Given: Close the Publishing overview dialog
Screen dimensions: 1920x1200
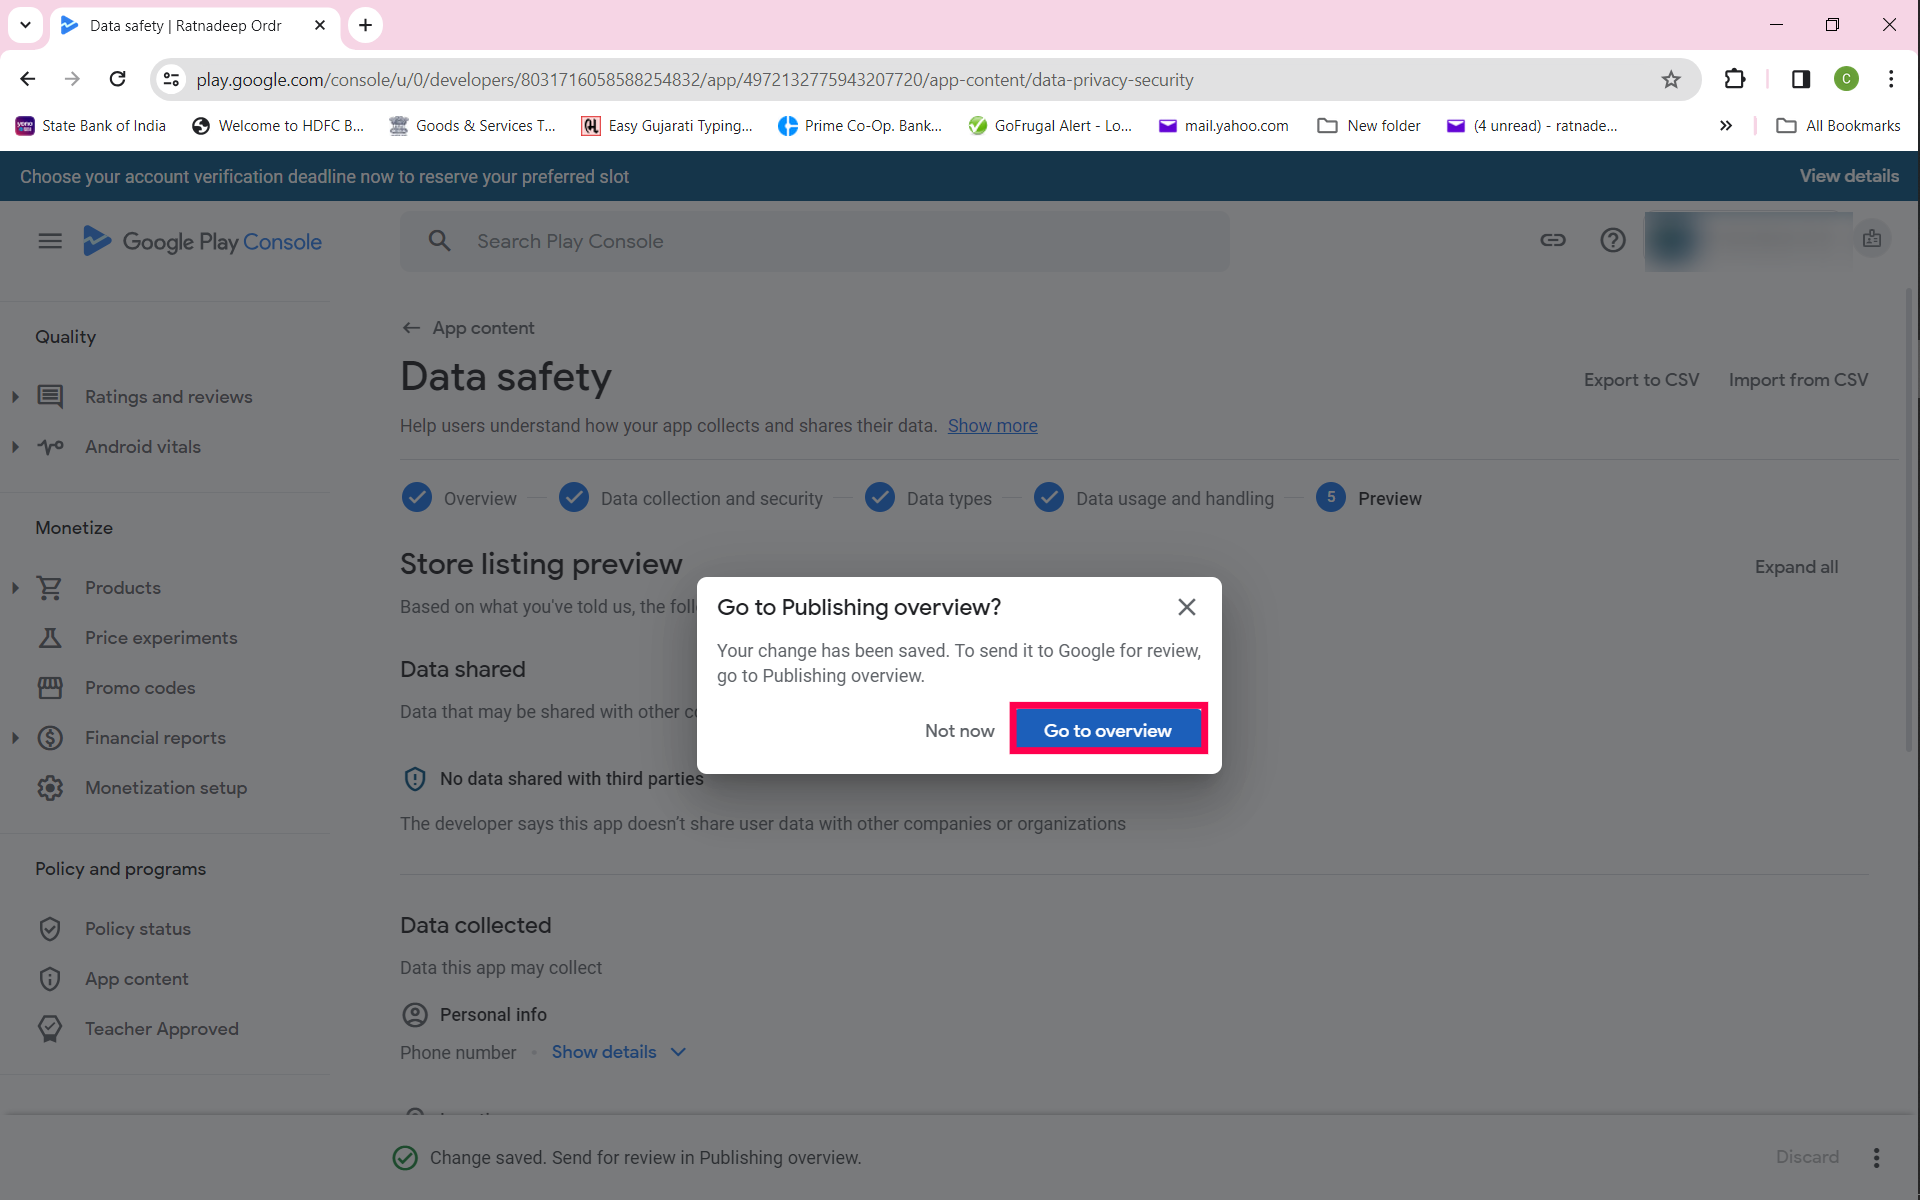Looking at the screenshot, I should pos(1186,607).
